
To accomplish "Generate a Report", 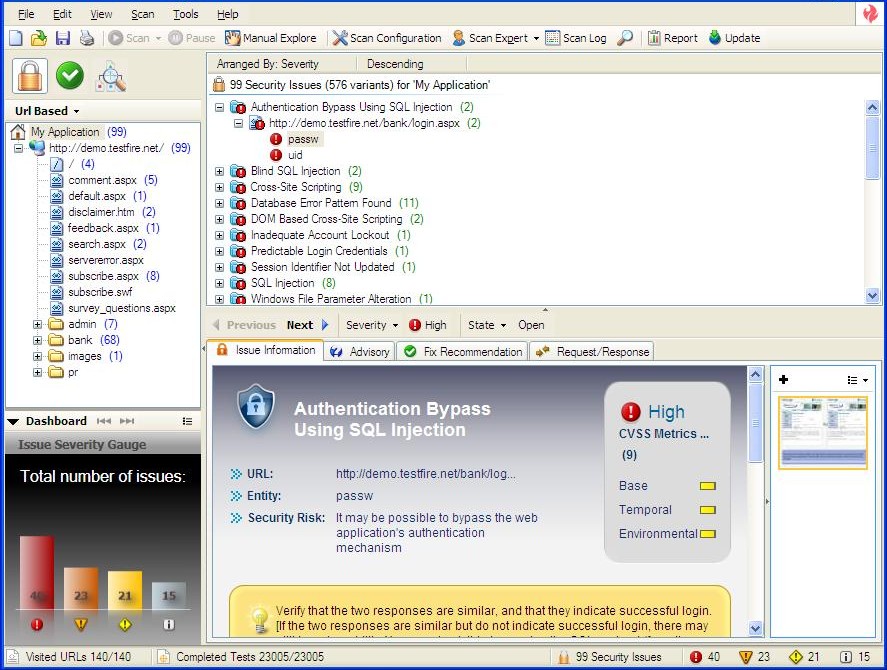I will tap(672, 37).
